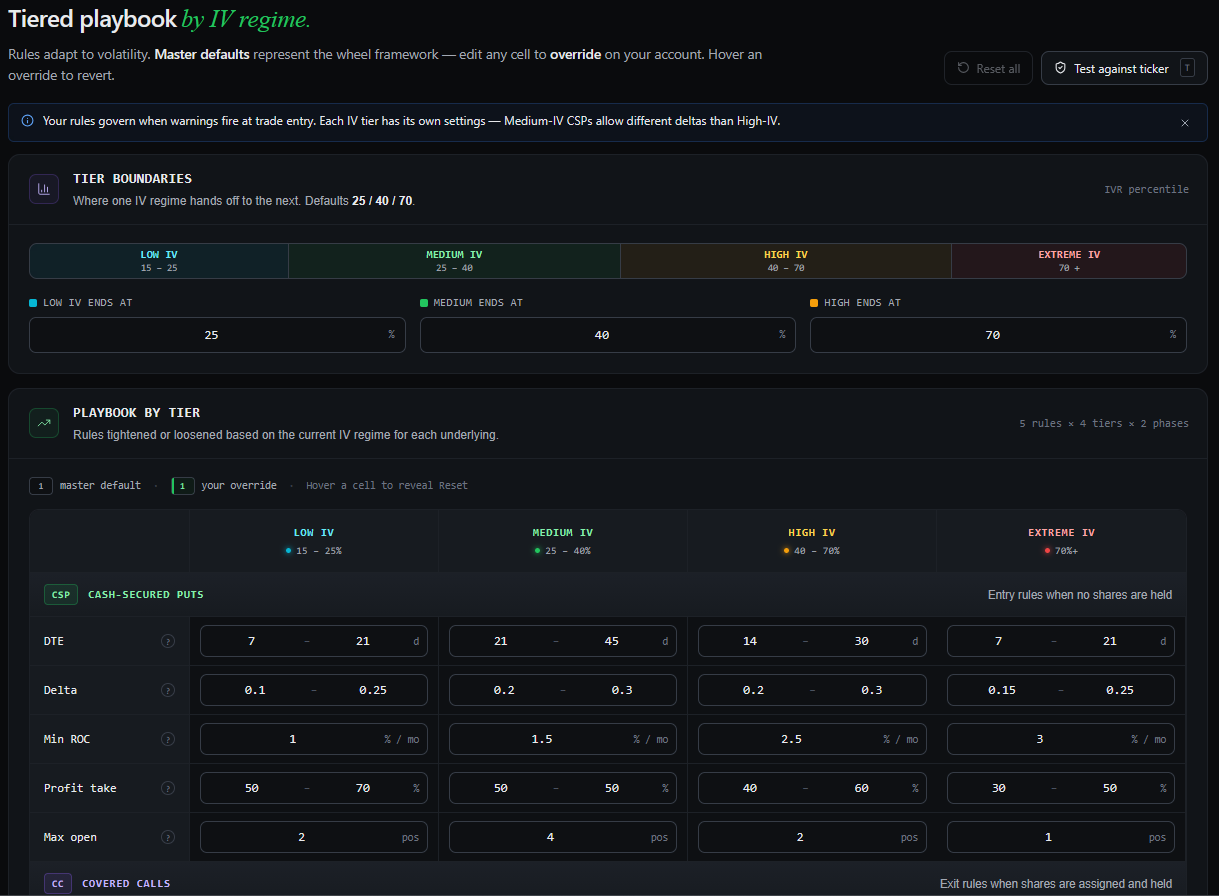Click the Playbook by Tier trend icon
The width and height of the screenshot is (1219, 896).
[x=44, y=422]
